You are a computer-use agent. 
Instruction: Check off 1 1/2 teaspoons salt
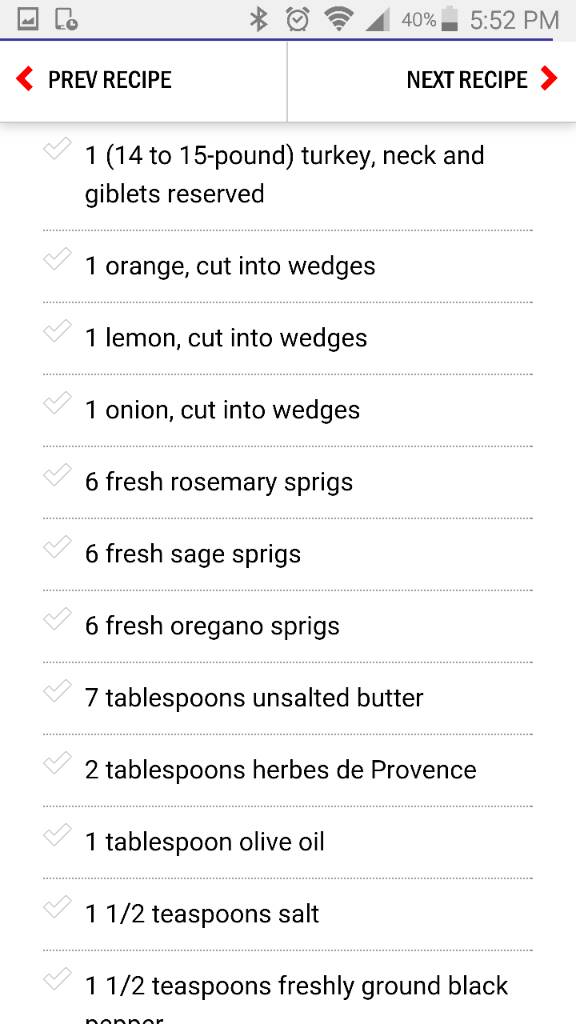tap(57, 906)
